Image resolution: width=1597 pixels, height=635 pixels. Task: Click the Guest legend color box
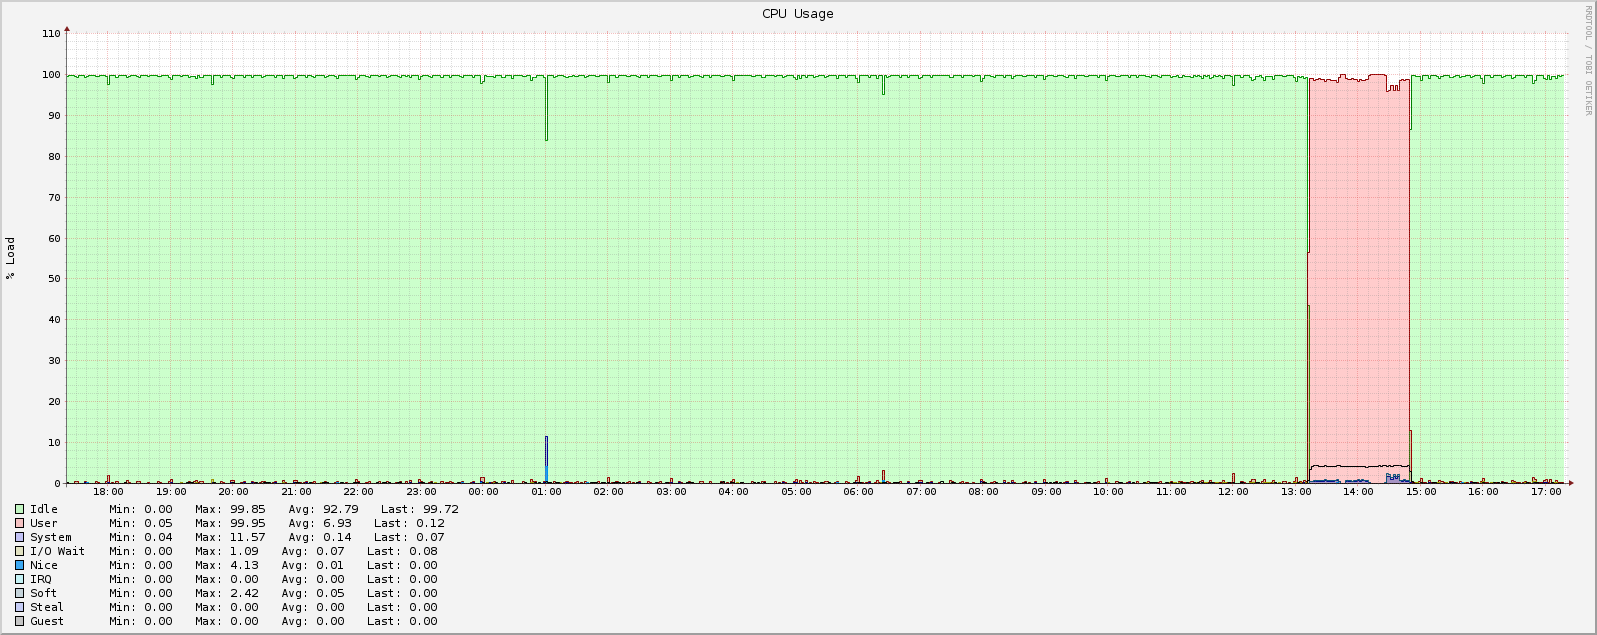(19, 621)
